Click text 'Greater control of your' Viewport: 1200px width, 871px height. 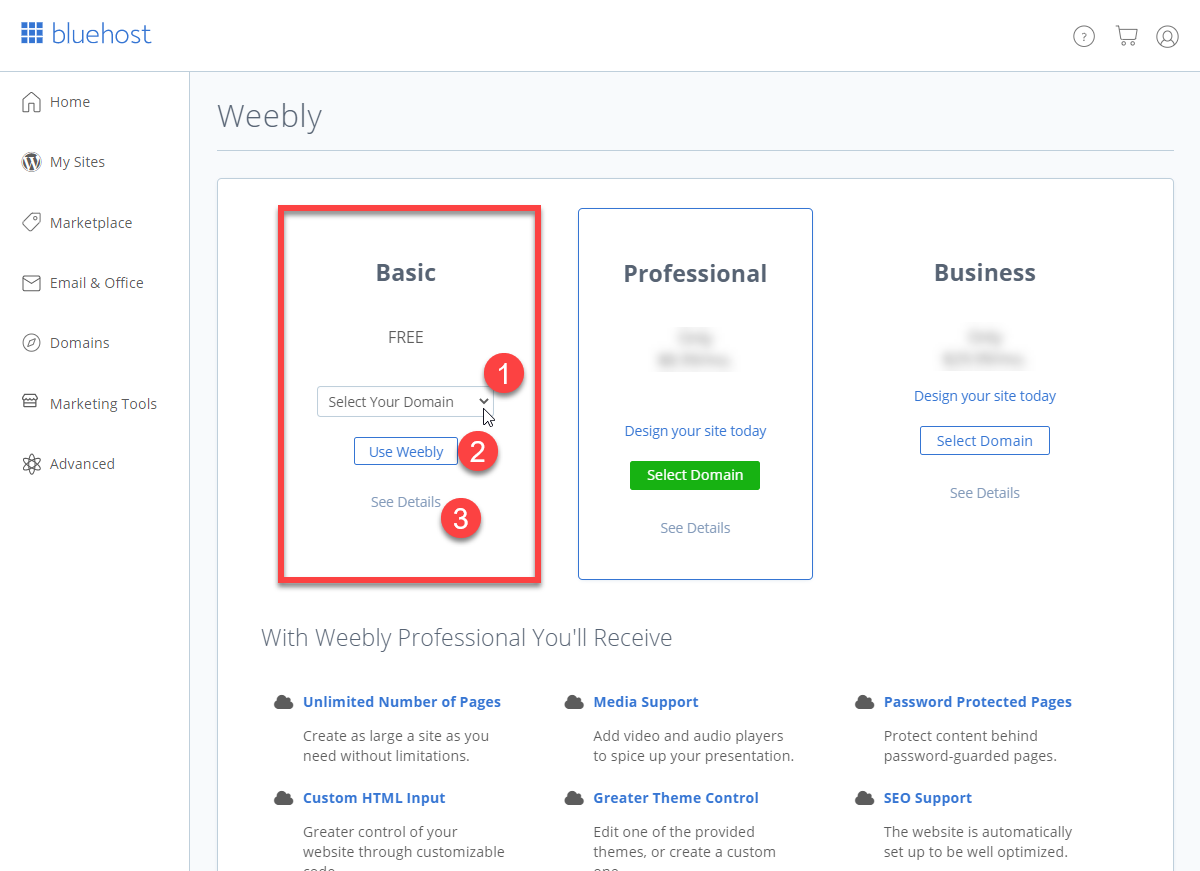(380, 832)
